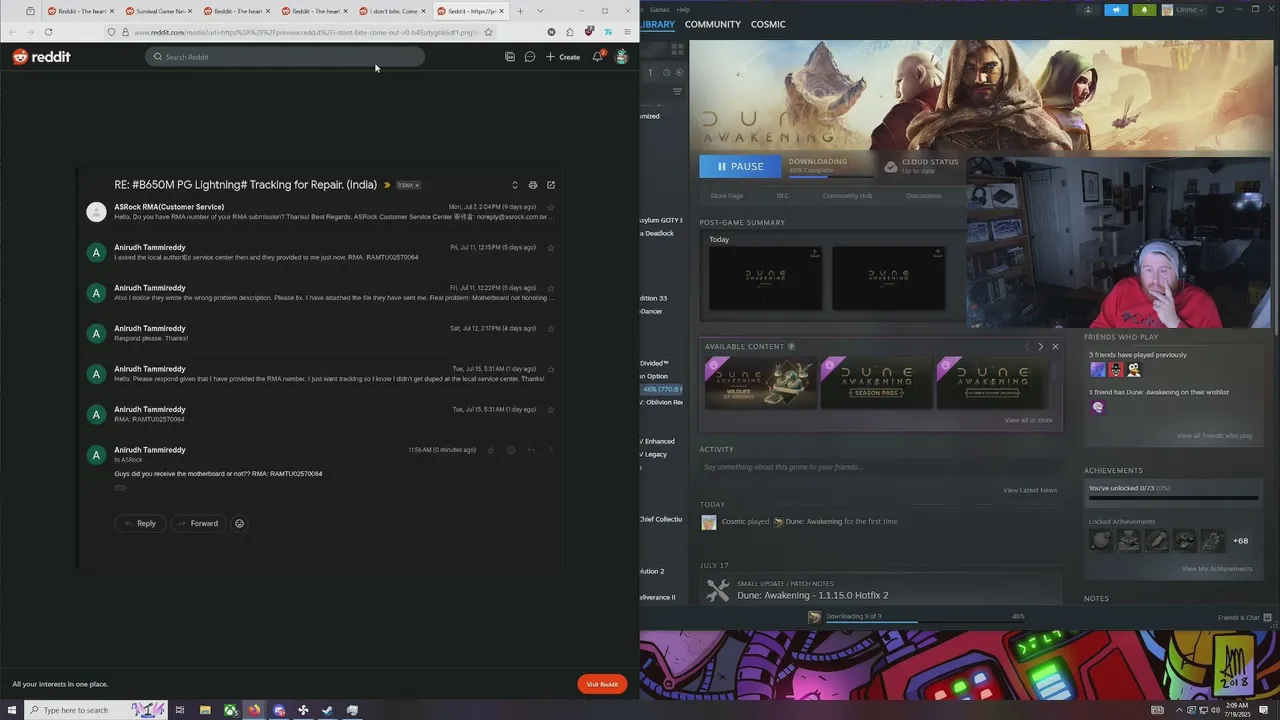This screenshot has height=720, width=1280.
Task: Click View all friends who play
Action: coord(1214,436)
